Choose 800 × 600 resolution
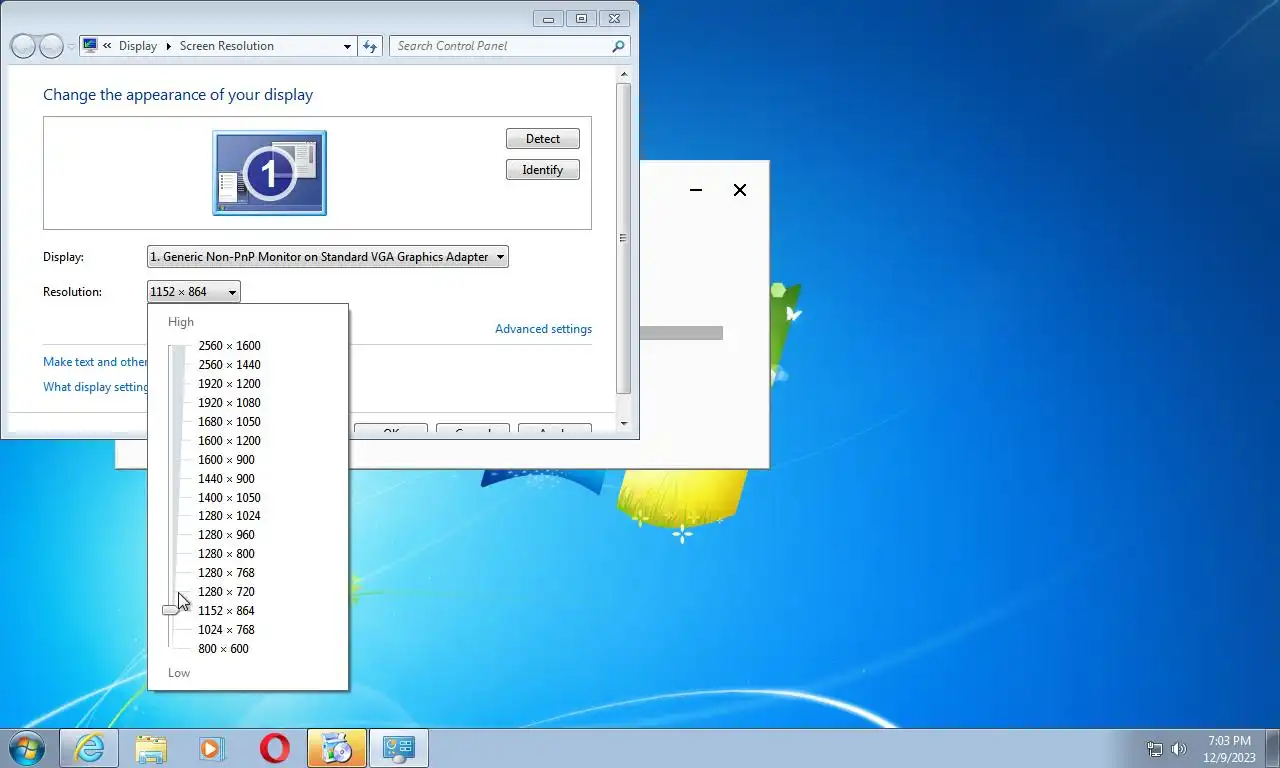 click(223, 649)
